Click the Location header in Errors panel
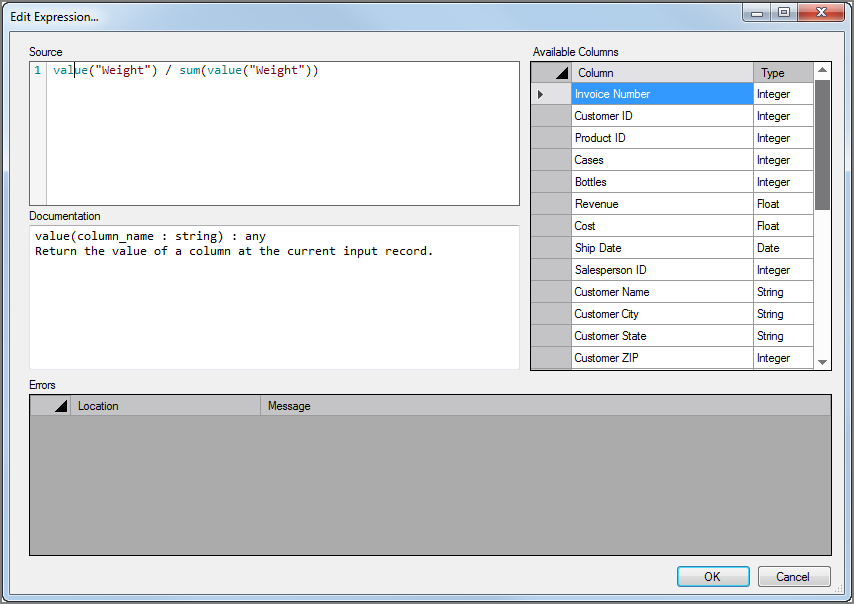The width and height of the screenshot is (854, 604). click(160, 405)
